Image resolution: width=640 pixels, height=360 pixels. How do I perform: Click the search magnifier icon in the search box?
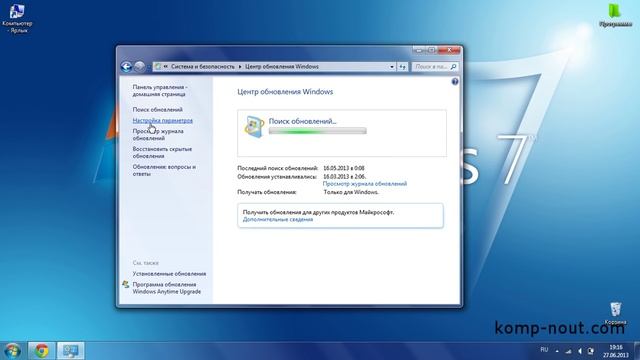453,67
